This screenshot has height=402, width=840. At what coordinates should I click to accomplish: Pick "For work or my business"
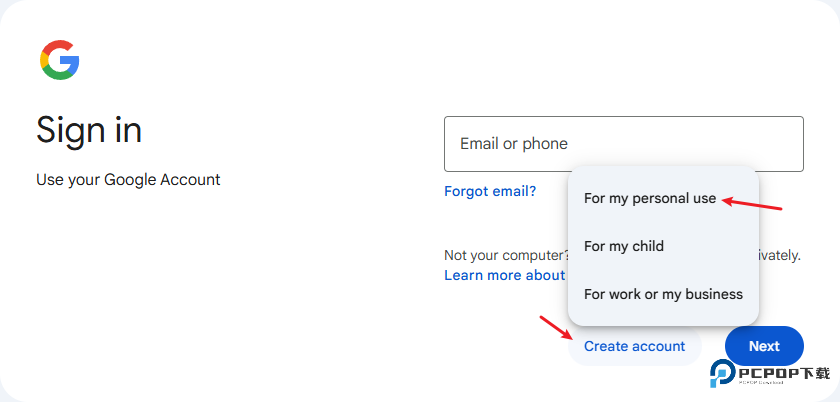point(663,294)
